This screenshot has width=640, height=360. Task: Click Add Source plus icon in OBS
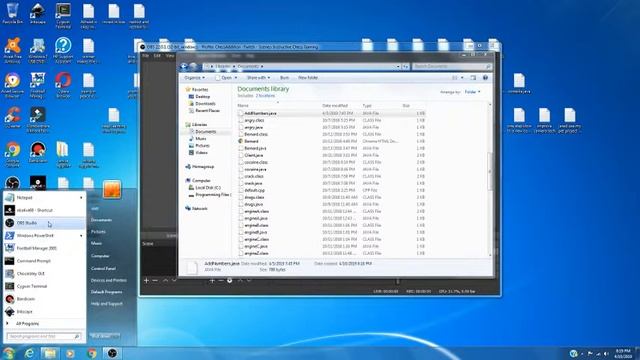click(212, 280)
